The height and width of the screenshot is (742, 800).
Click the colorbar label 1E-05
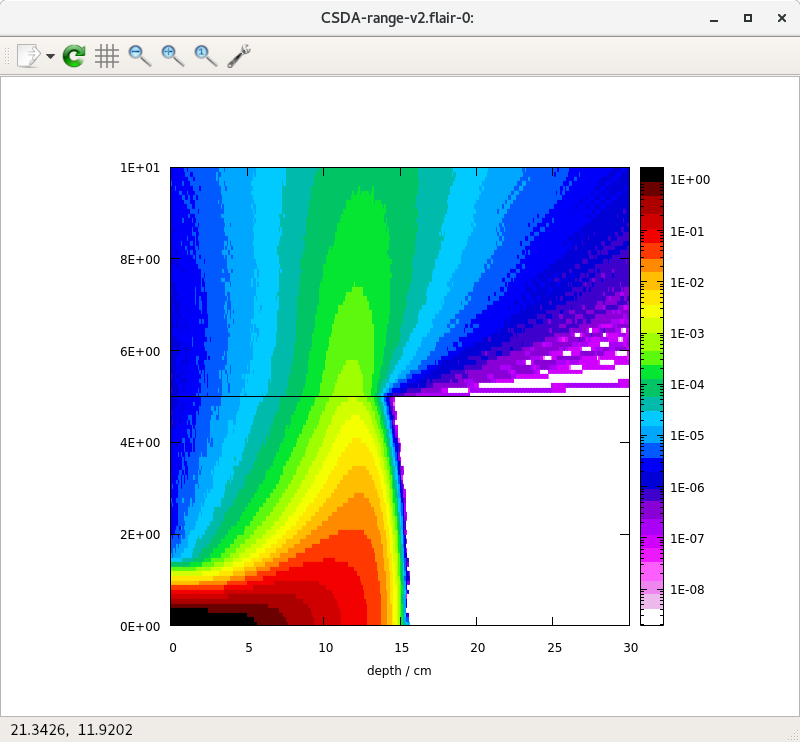tap(687, 436)
